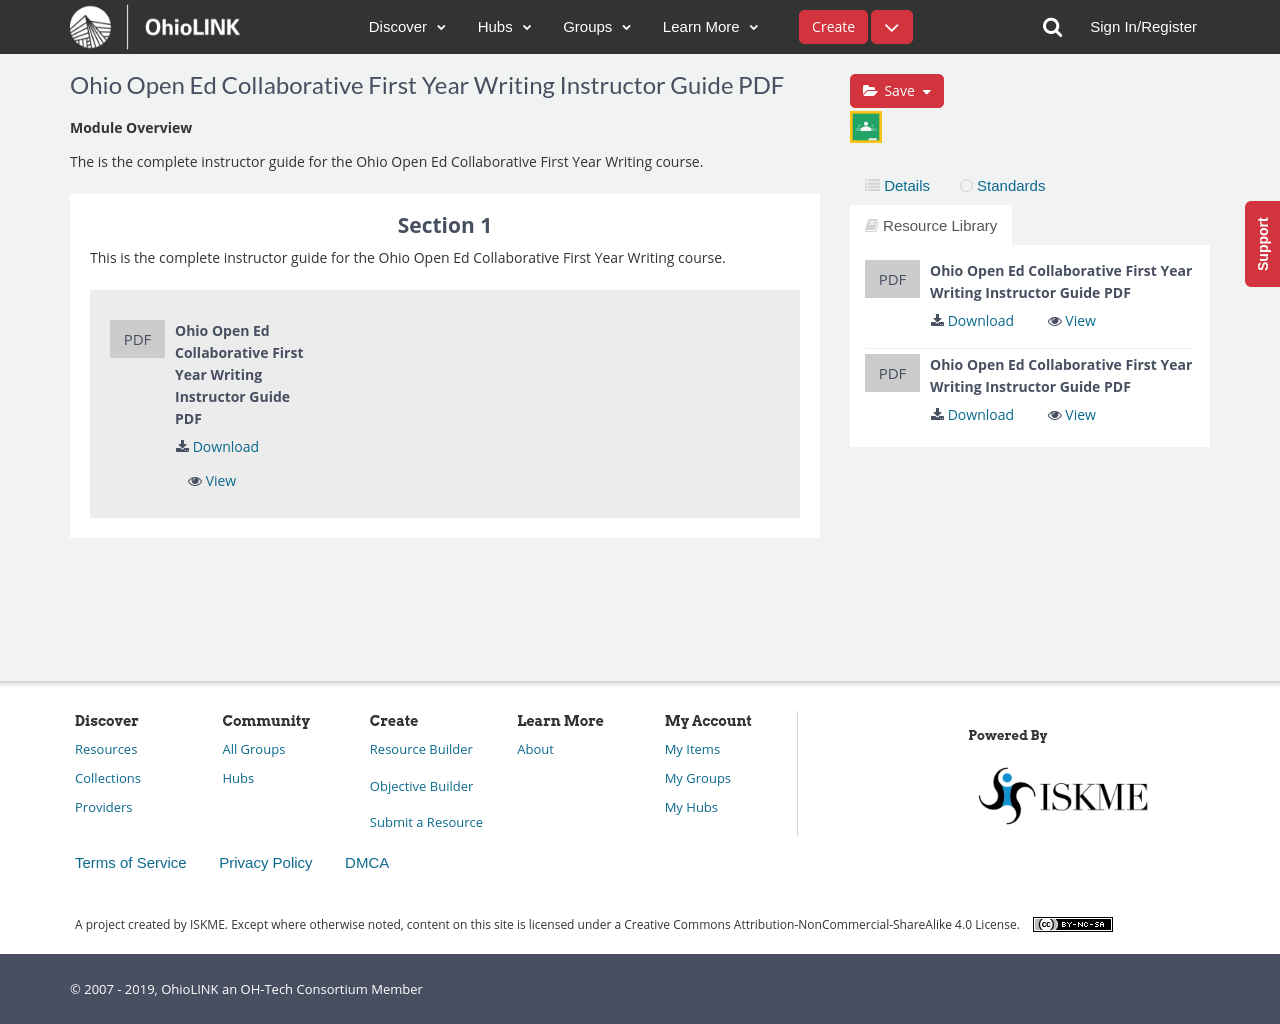
Task: Expand the Hubs dropdown menu
Action: [x=504, y=27]
